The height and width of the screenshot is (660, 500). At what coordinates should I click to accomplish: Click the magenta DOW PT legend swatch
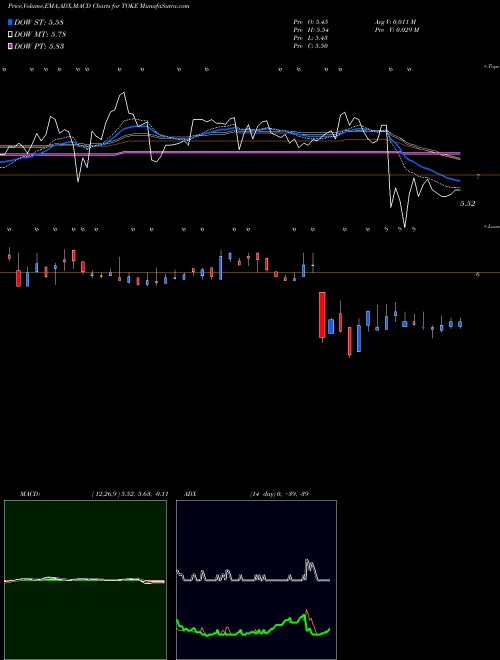[10, 46]
